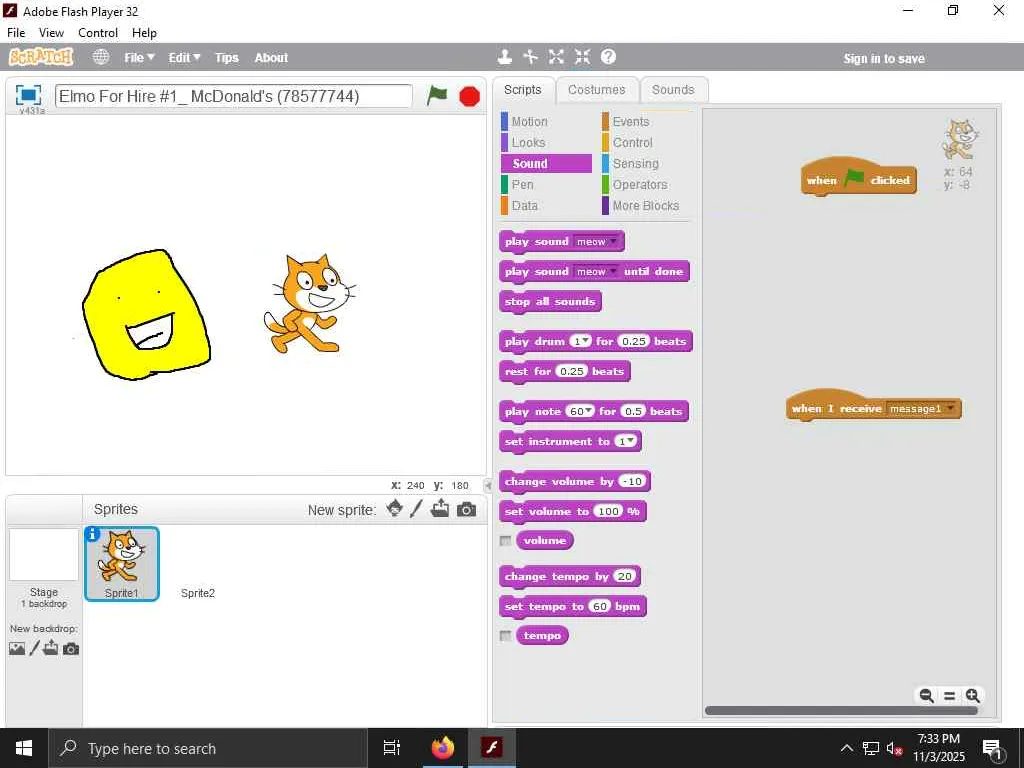This screenshot has width=1024, height=768.
Task: Click the project title input field
Action: click(x=234, y=97)
